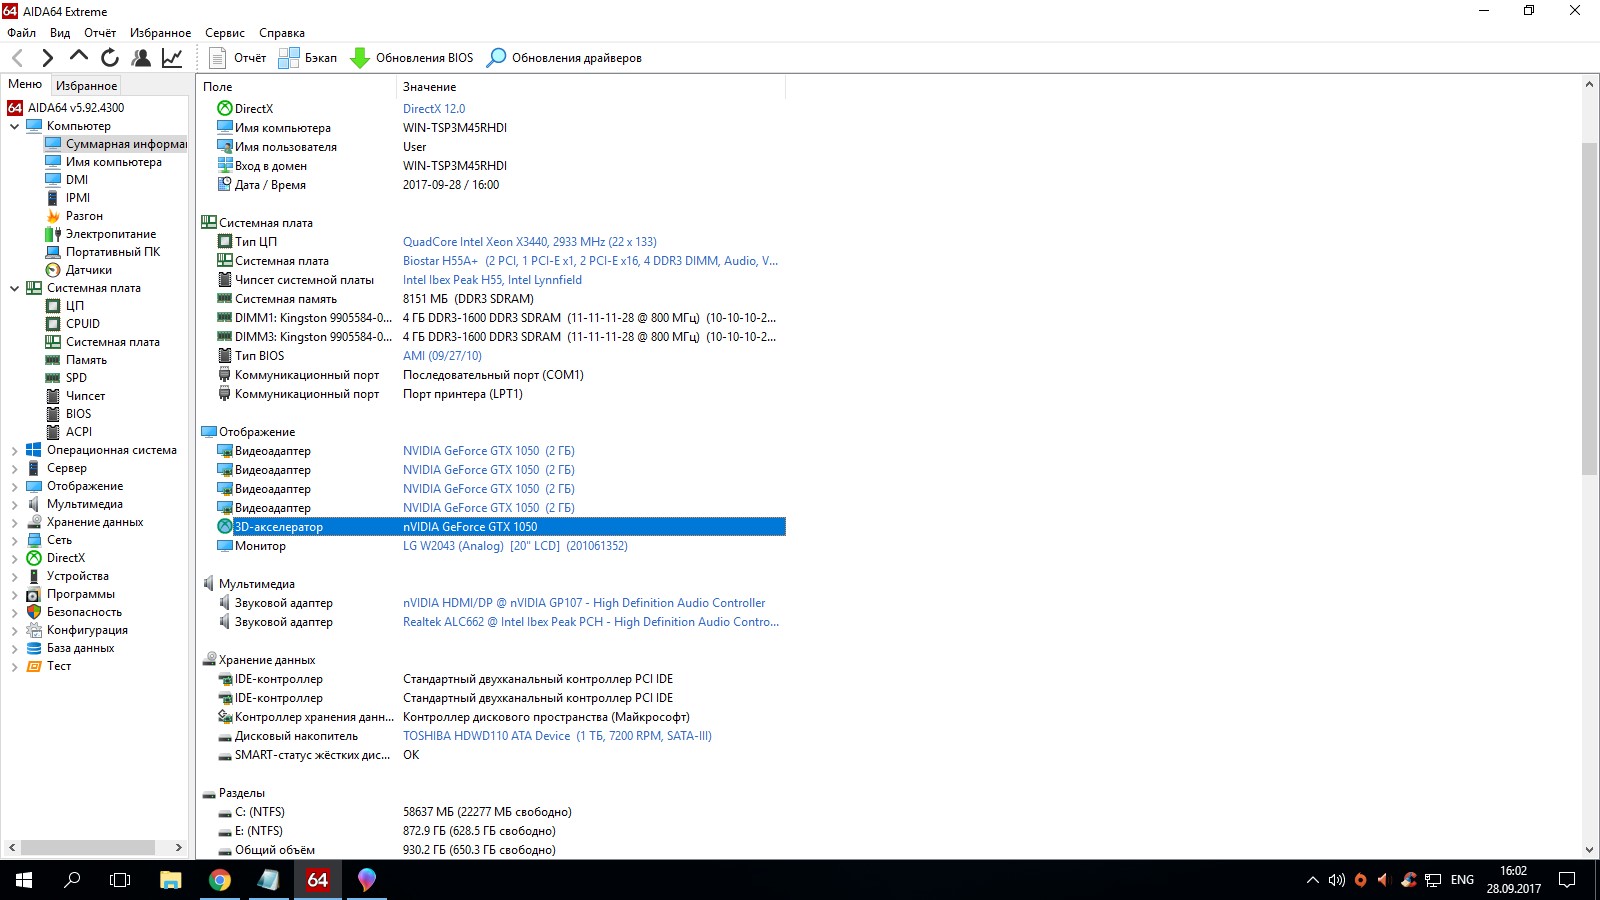
Task: Open the Windows Start menu
Action: 24,880
